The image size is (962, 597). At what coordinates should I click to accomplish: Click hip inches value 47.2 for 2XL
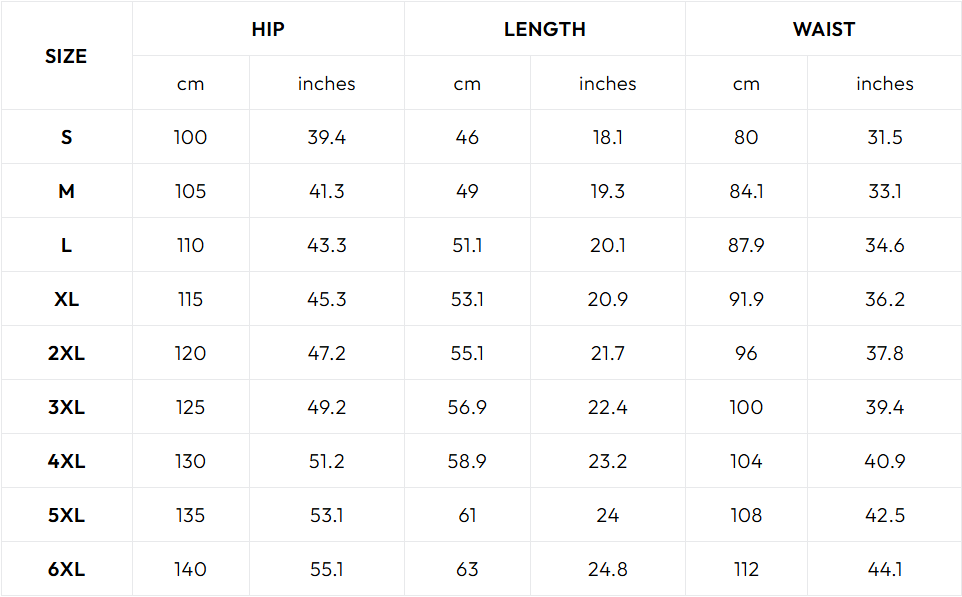point(326,353)
